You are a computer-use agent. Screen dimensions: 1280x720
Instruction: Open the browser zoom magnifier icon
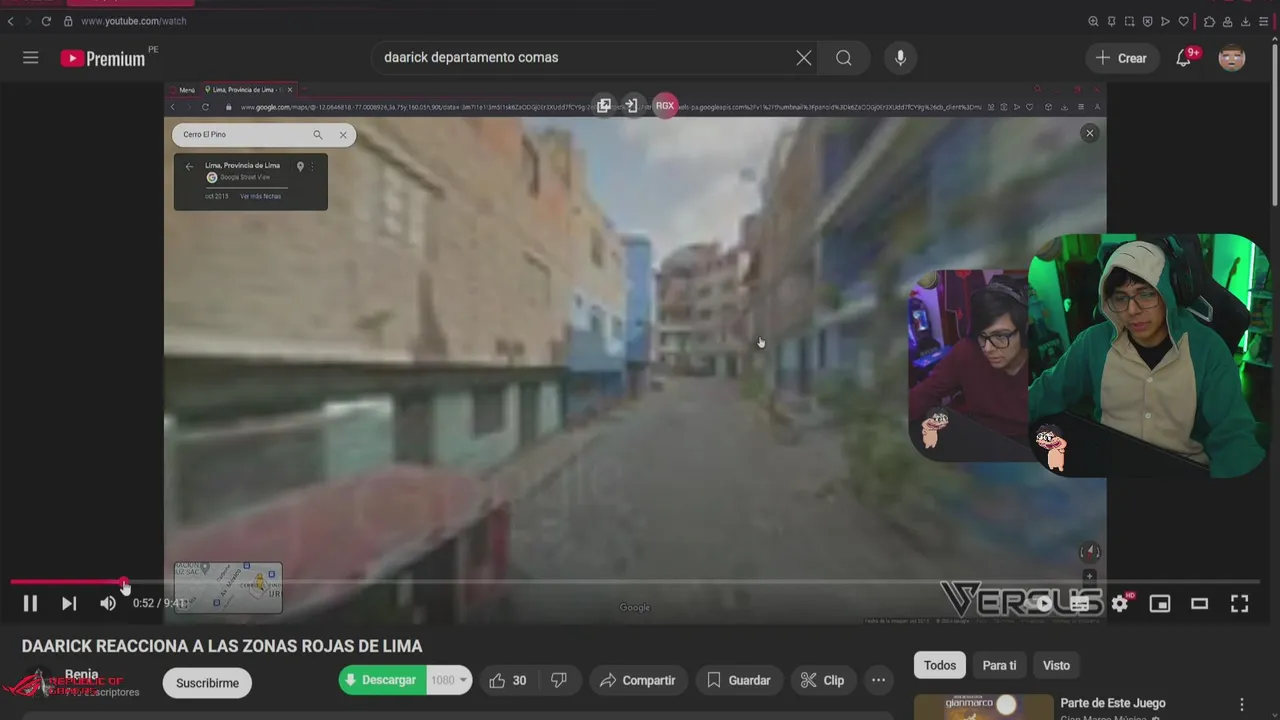(1093, 21)
